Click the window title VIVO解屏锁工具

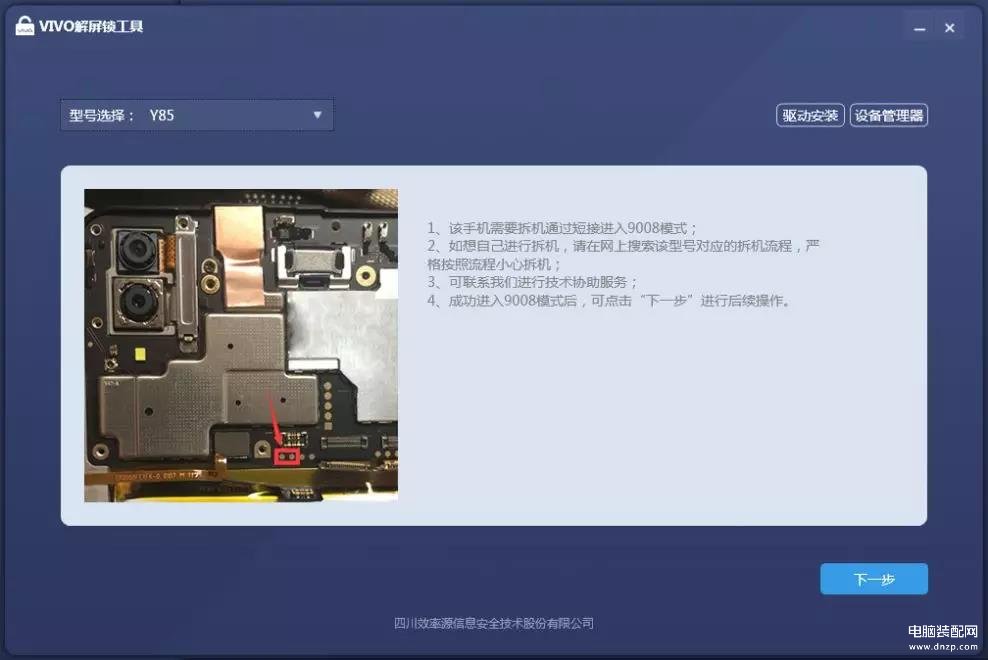91,26
